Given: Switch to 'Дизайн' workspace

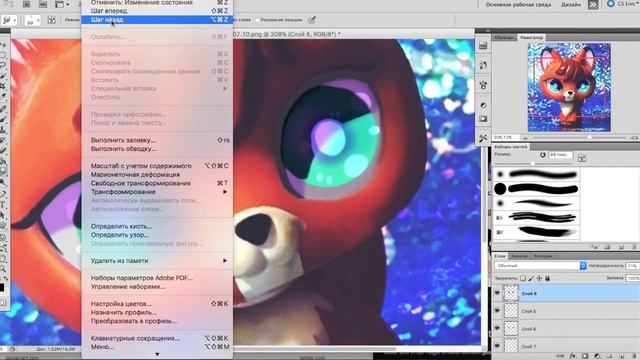Looking at the screenshot, I should pyautogui.click(x=571, y=4).
